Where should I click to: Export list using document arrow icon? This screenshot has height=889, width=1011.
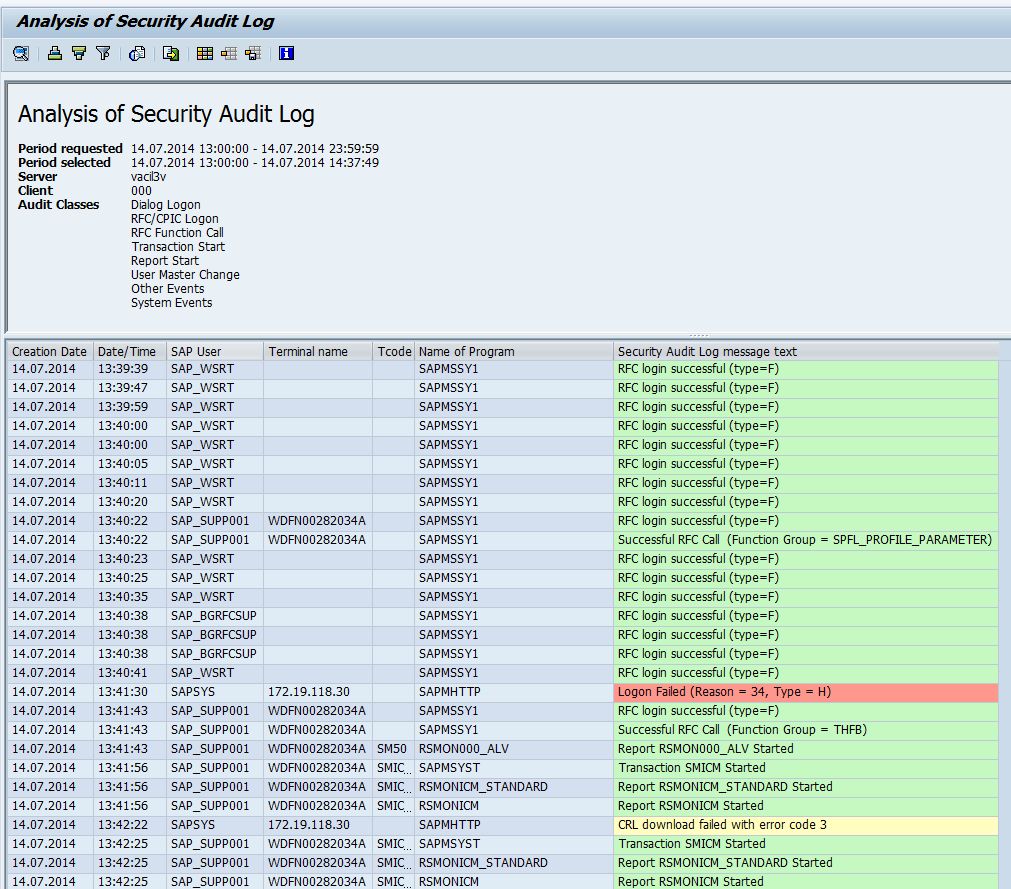[171, 54]
